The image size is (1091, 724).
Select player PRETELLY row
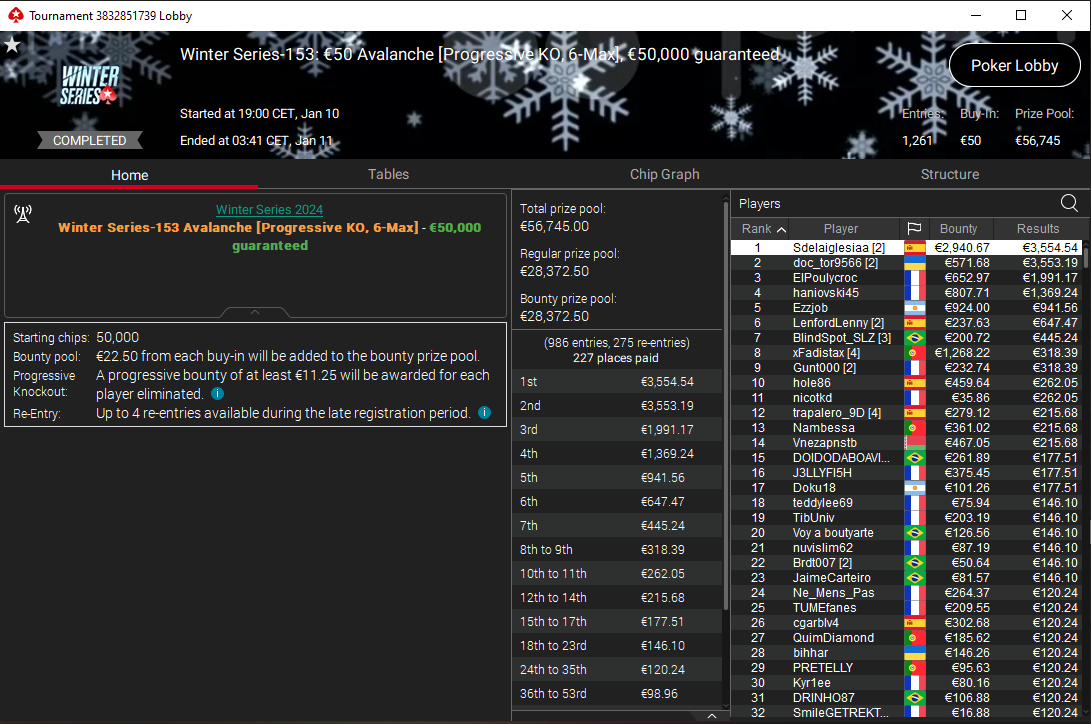(x=907, y=668)
